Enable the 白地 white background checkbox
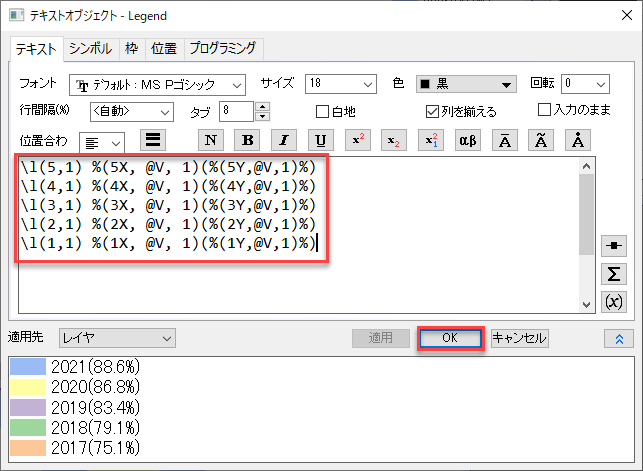The height and width of the screenshot is (471, 643). (322, 111)
